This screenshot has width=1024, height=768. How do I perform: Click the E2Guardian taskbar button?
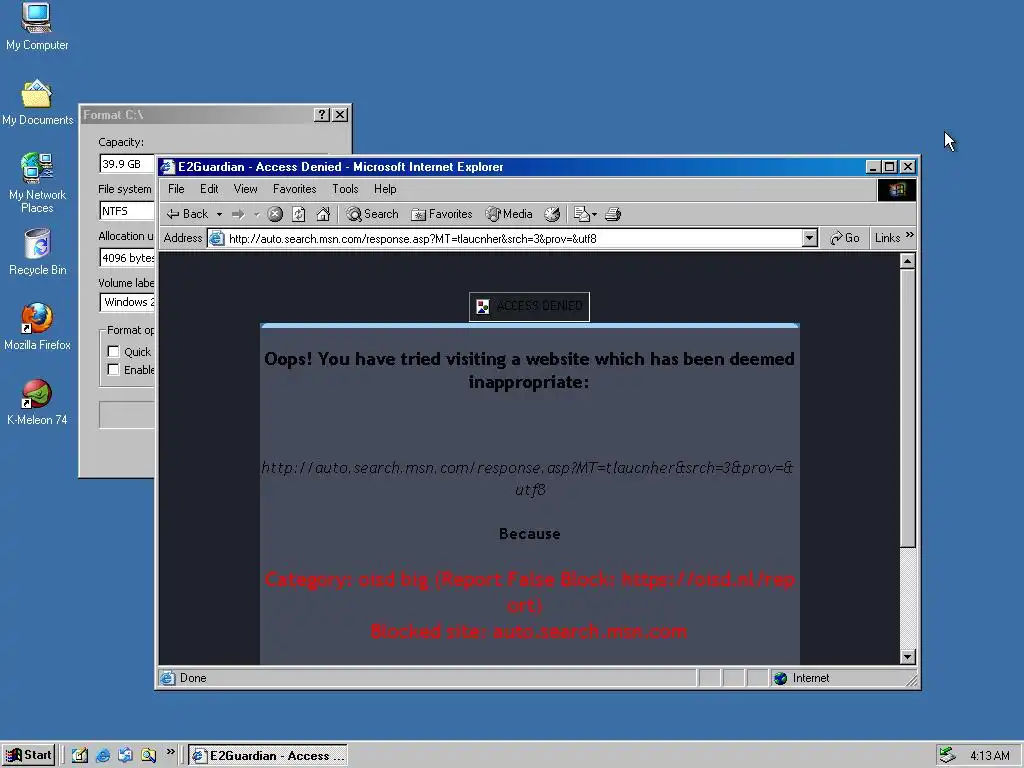click(x=268, y=756)
